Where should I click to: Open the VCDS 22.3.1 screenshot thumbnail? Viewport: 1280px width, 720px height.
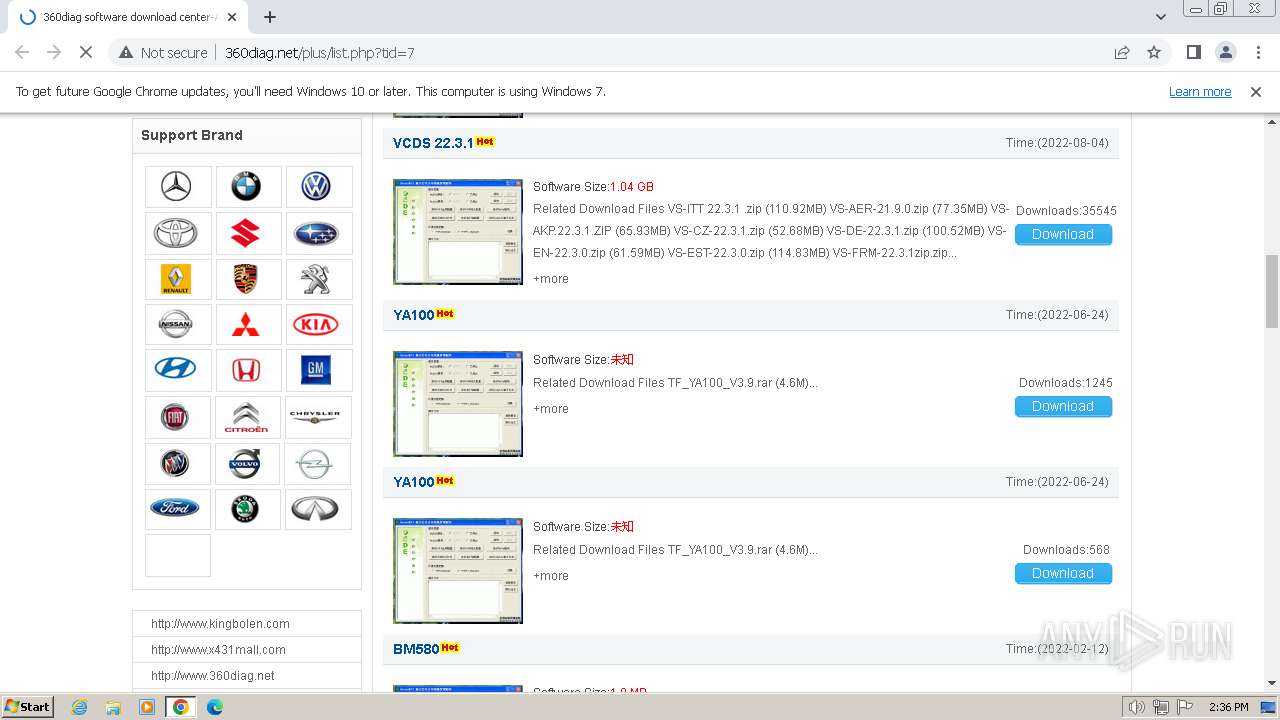458,232
